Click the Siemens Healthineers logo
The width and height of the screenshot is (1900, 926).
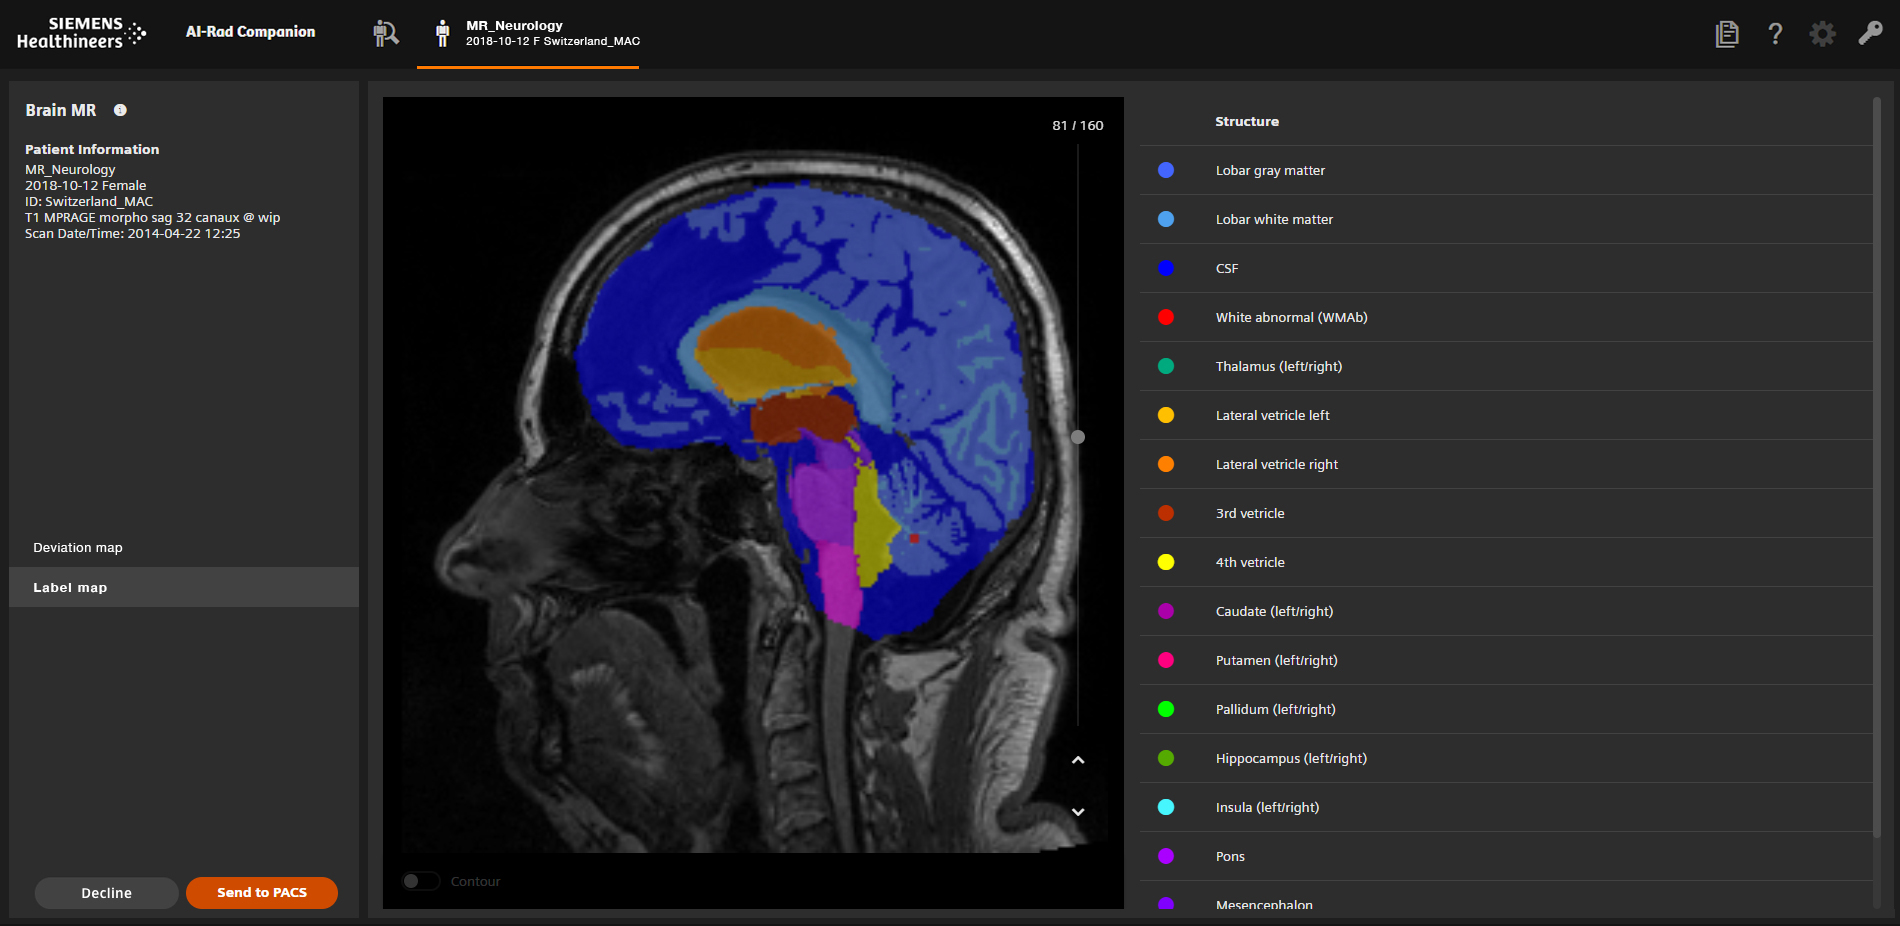pyautogui.click(x=81, y=33)
